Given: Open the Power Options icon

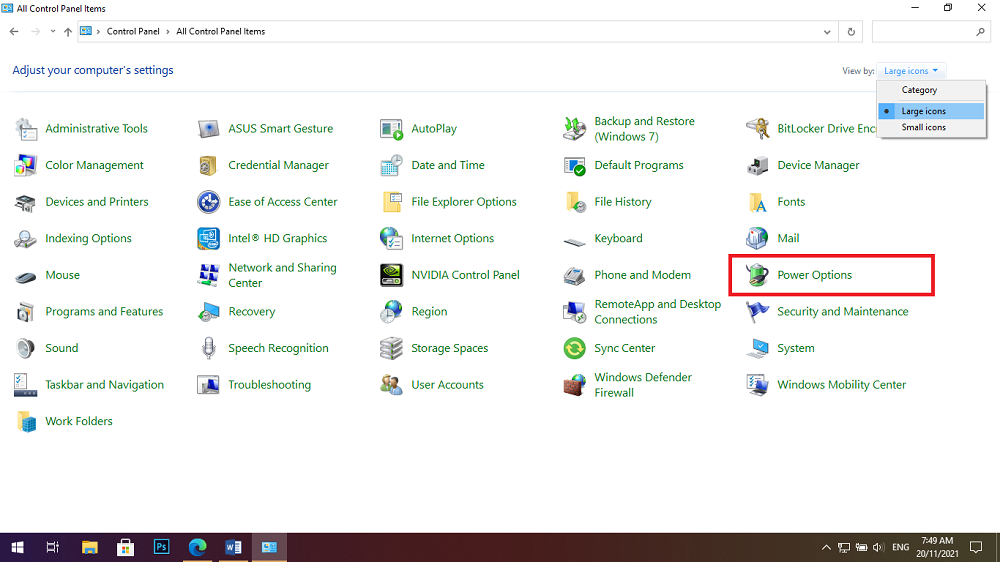Looking at the screenshot, I should tap(757, 275).
